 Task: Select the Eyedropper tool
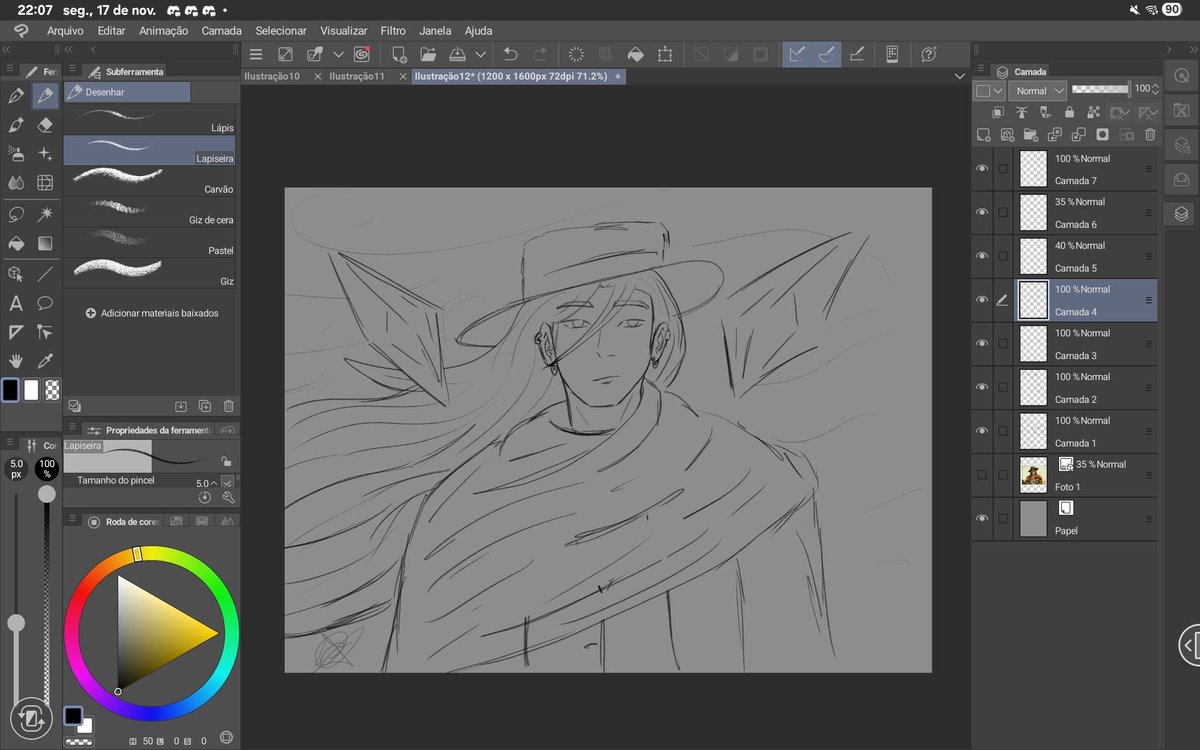click(45, 361)
